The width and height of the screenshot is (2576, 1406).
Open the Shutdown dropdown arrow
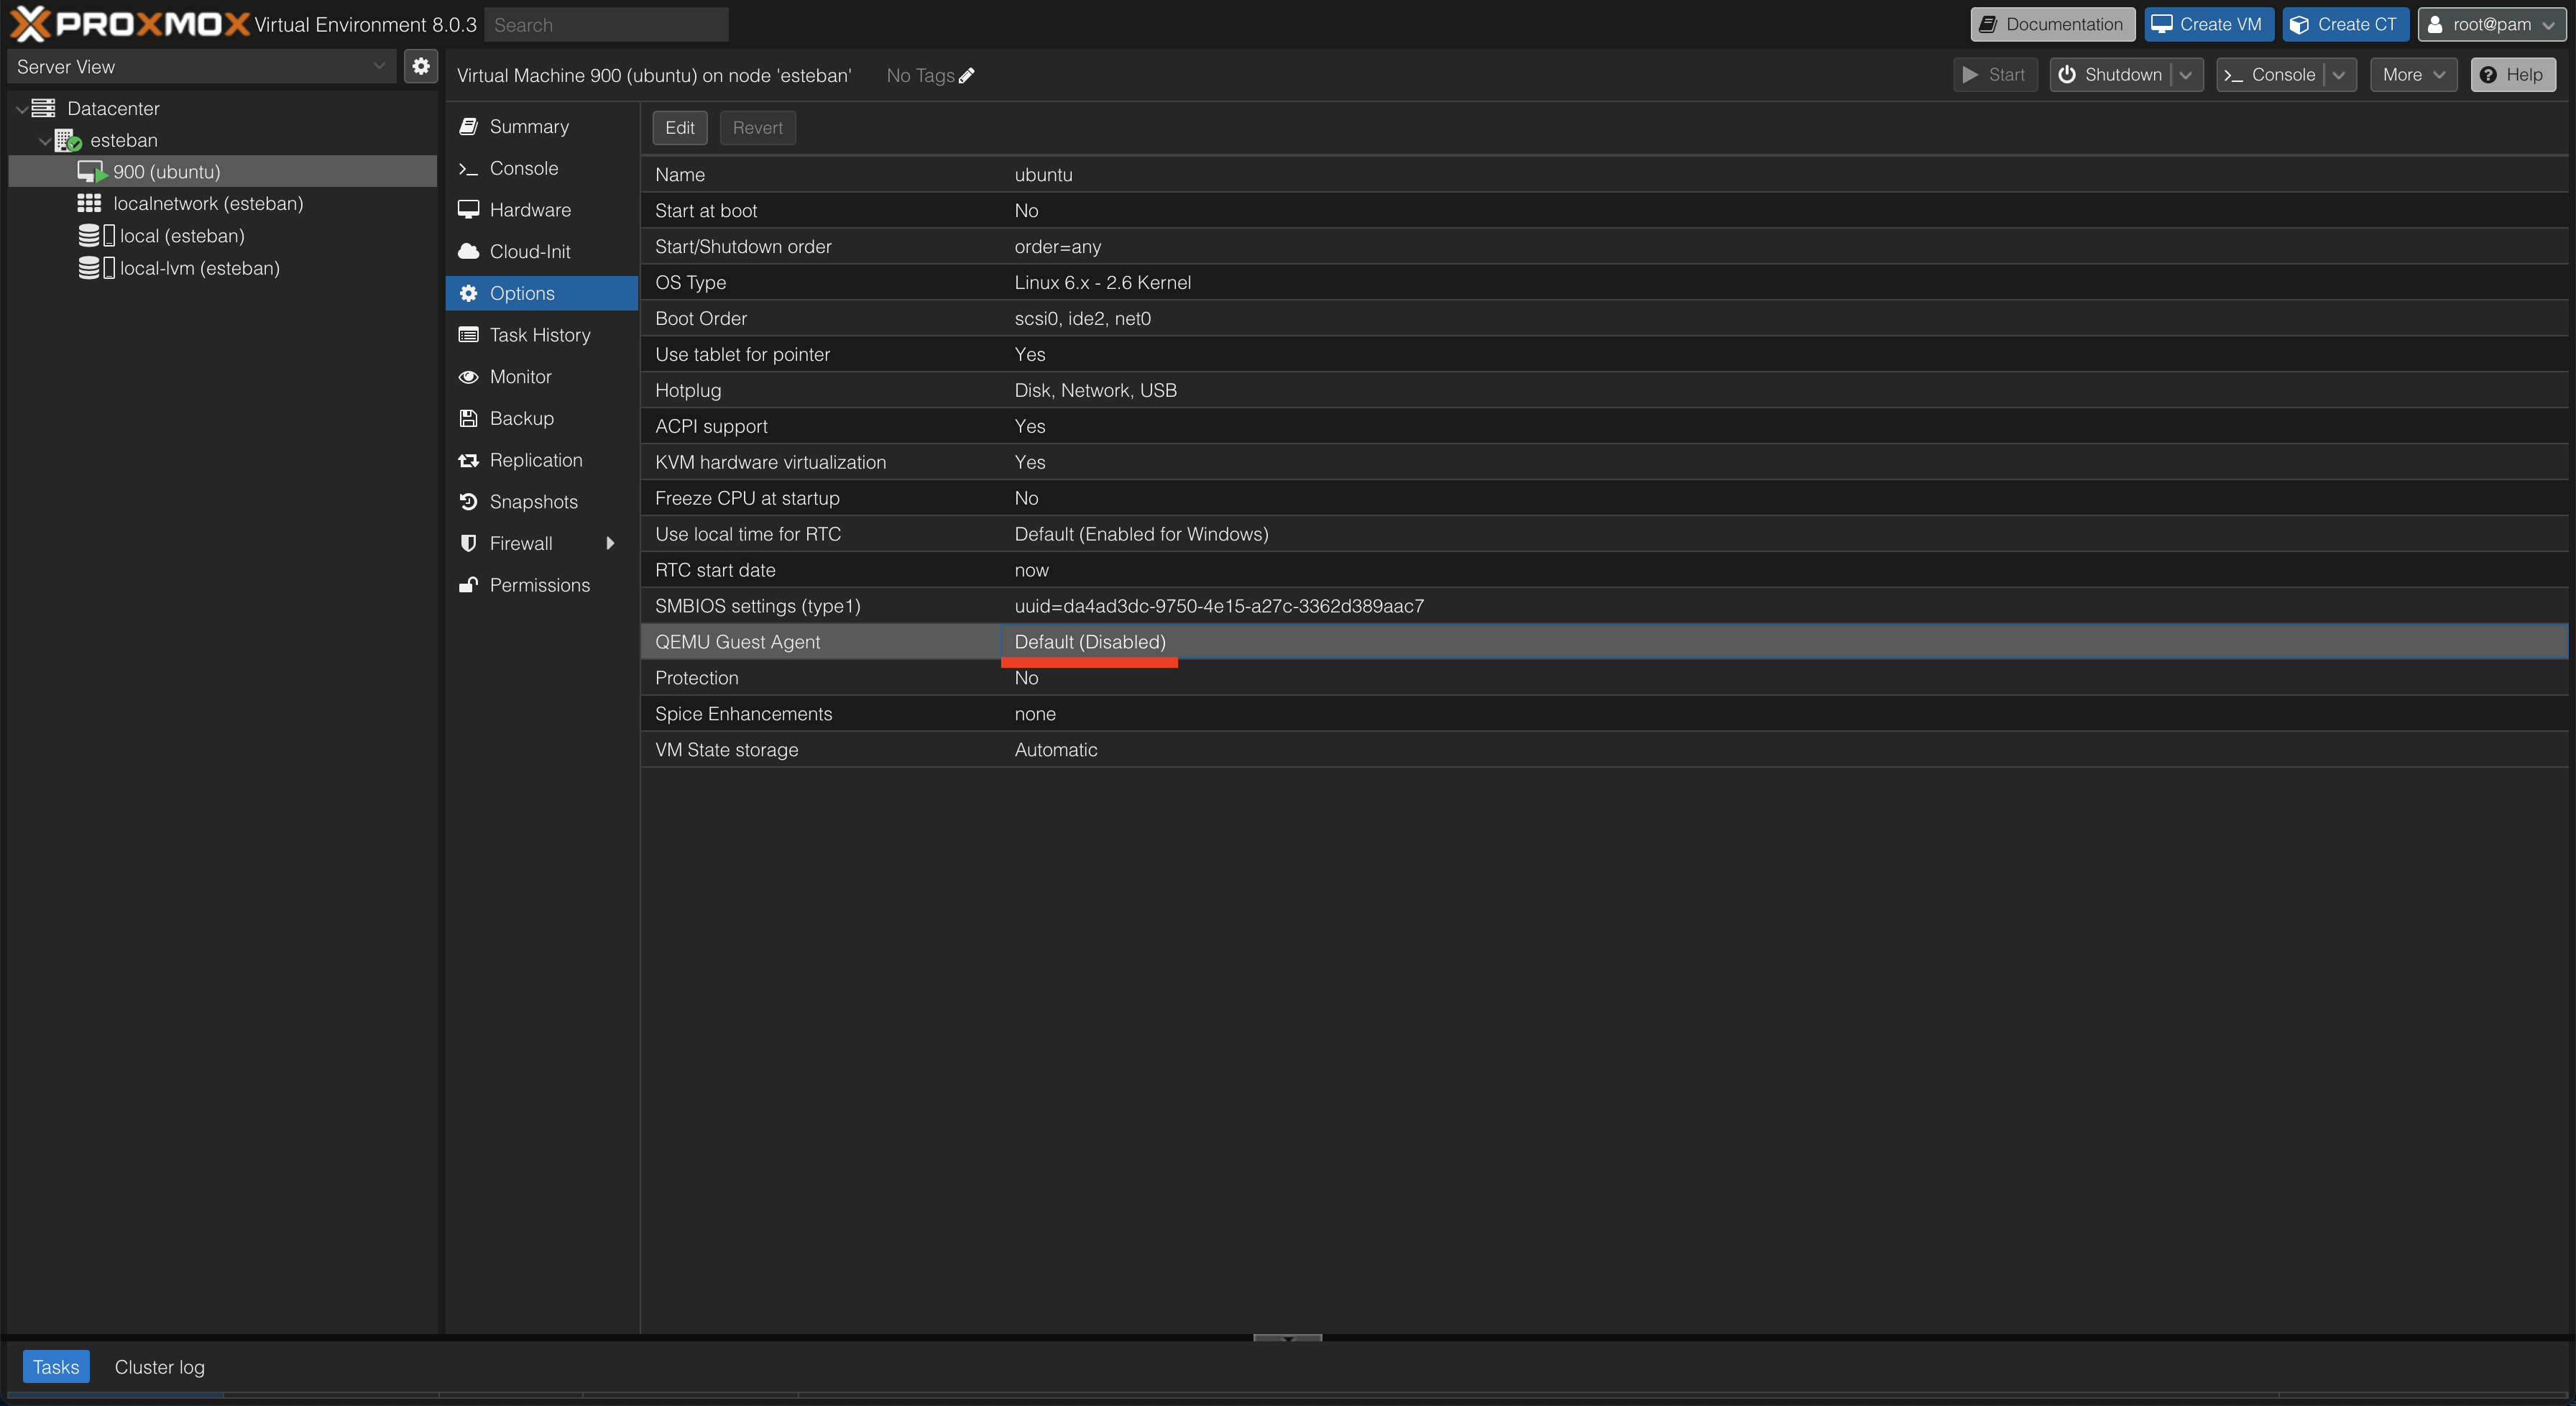pos(2186,75)
